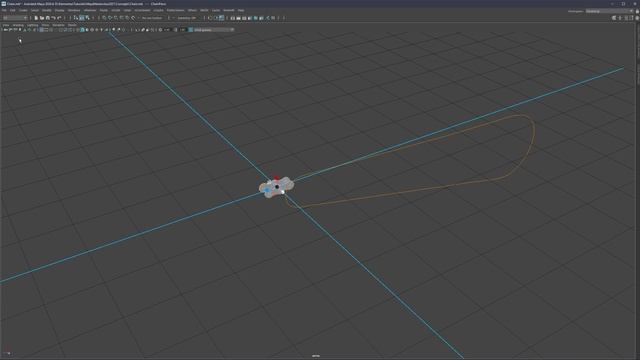Open the viewport Shading panel menu
Image resolution: width=640 pixels, height=360 pixels.
pyautogui.click(x=18, y=25)
